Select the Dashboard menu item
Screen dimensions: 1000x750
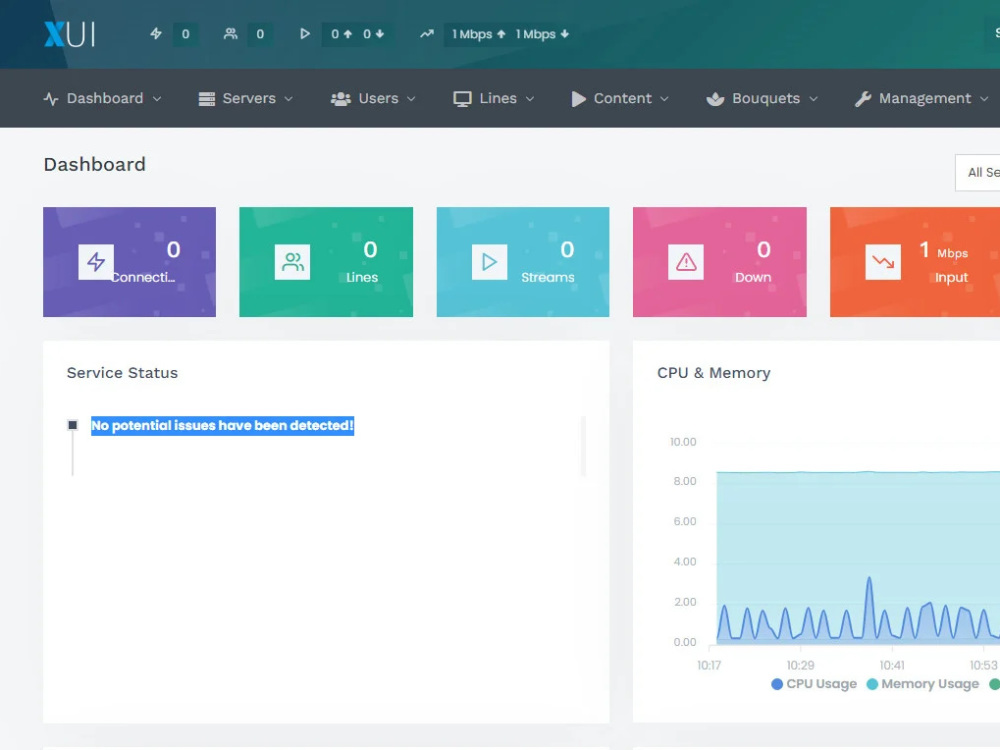pyautogui.click(x=103, y=98)
